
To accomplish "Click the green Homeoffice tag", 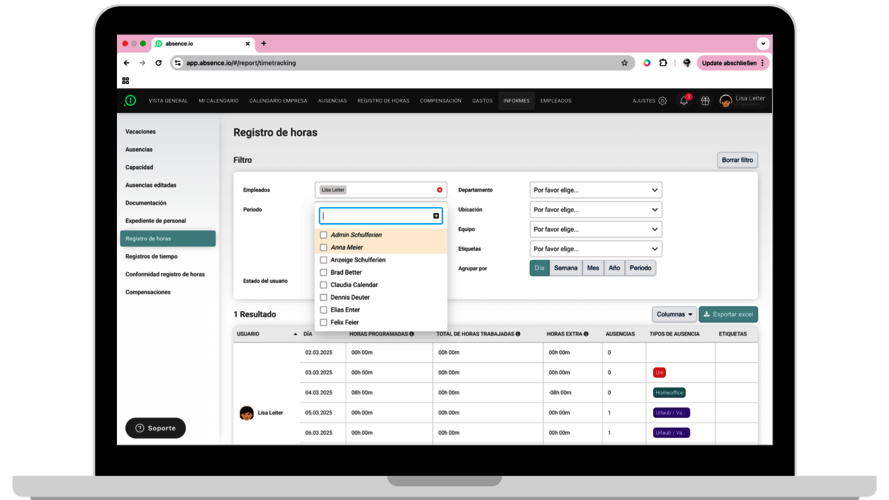I will point(669,392).
